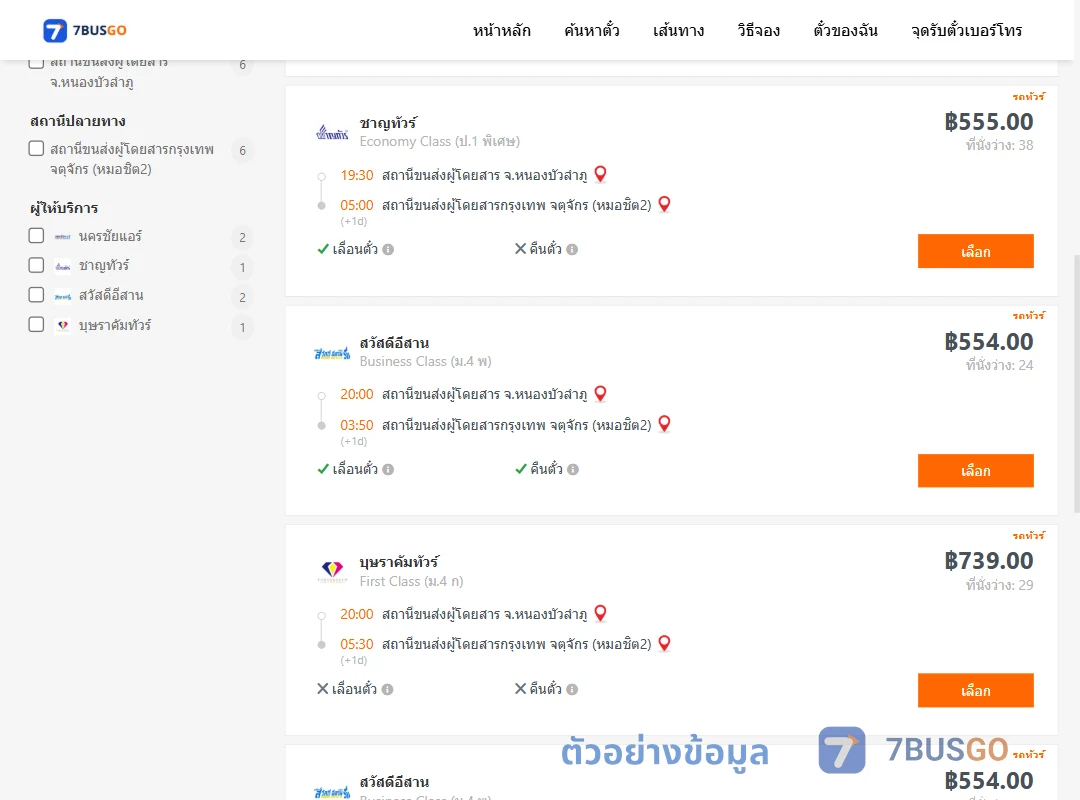The width and height of the screenshot is (1080, 800).
Task: Select the ฿554.00 สวัสดีอีสาน trip with เลือก
Action: 975,471
